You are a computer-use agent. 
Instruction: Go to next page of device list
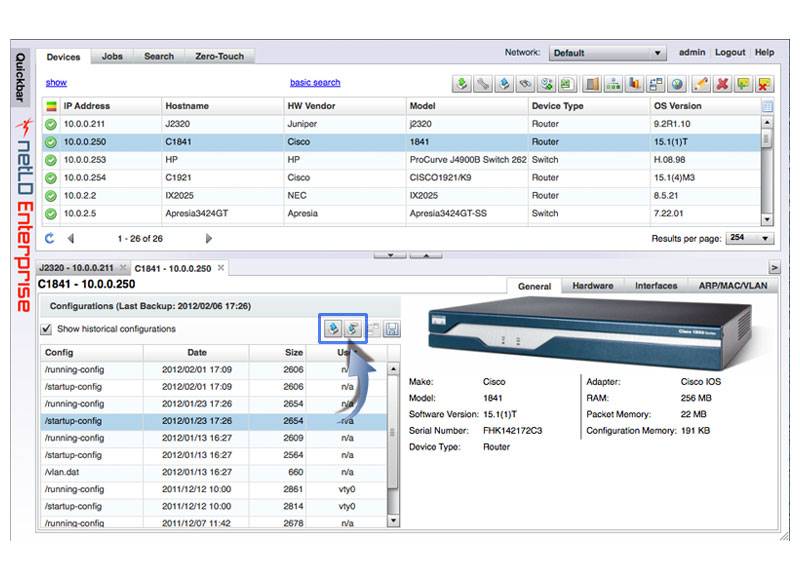(x=209, y=239)
